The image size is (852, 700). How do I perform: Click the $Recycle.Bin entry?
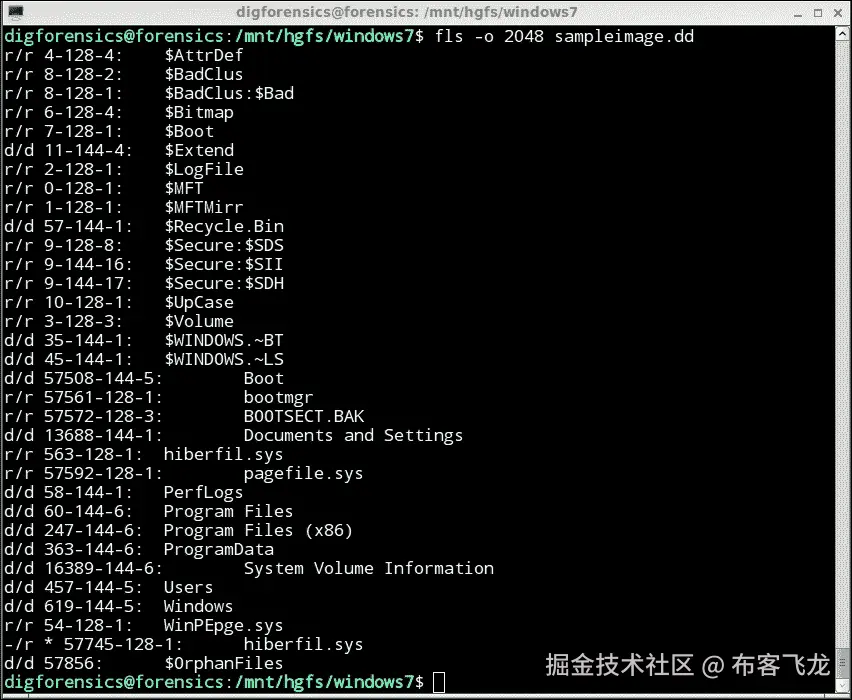point(224,227)
